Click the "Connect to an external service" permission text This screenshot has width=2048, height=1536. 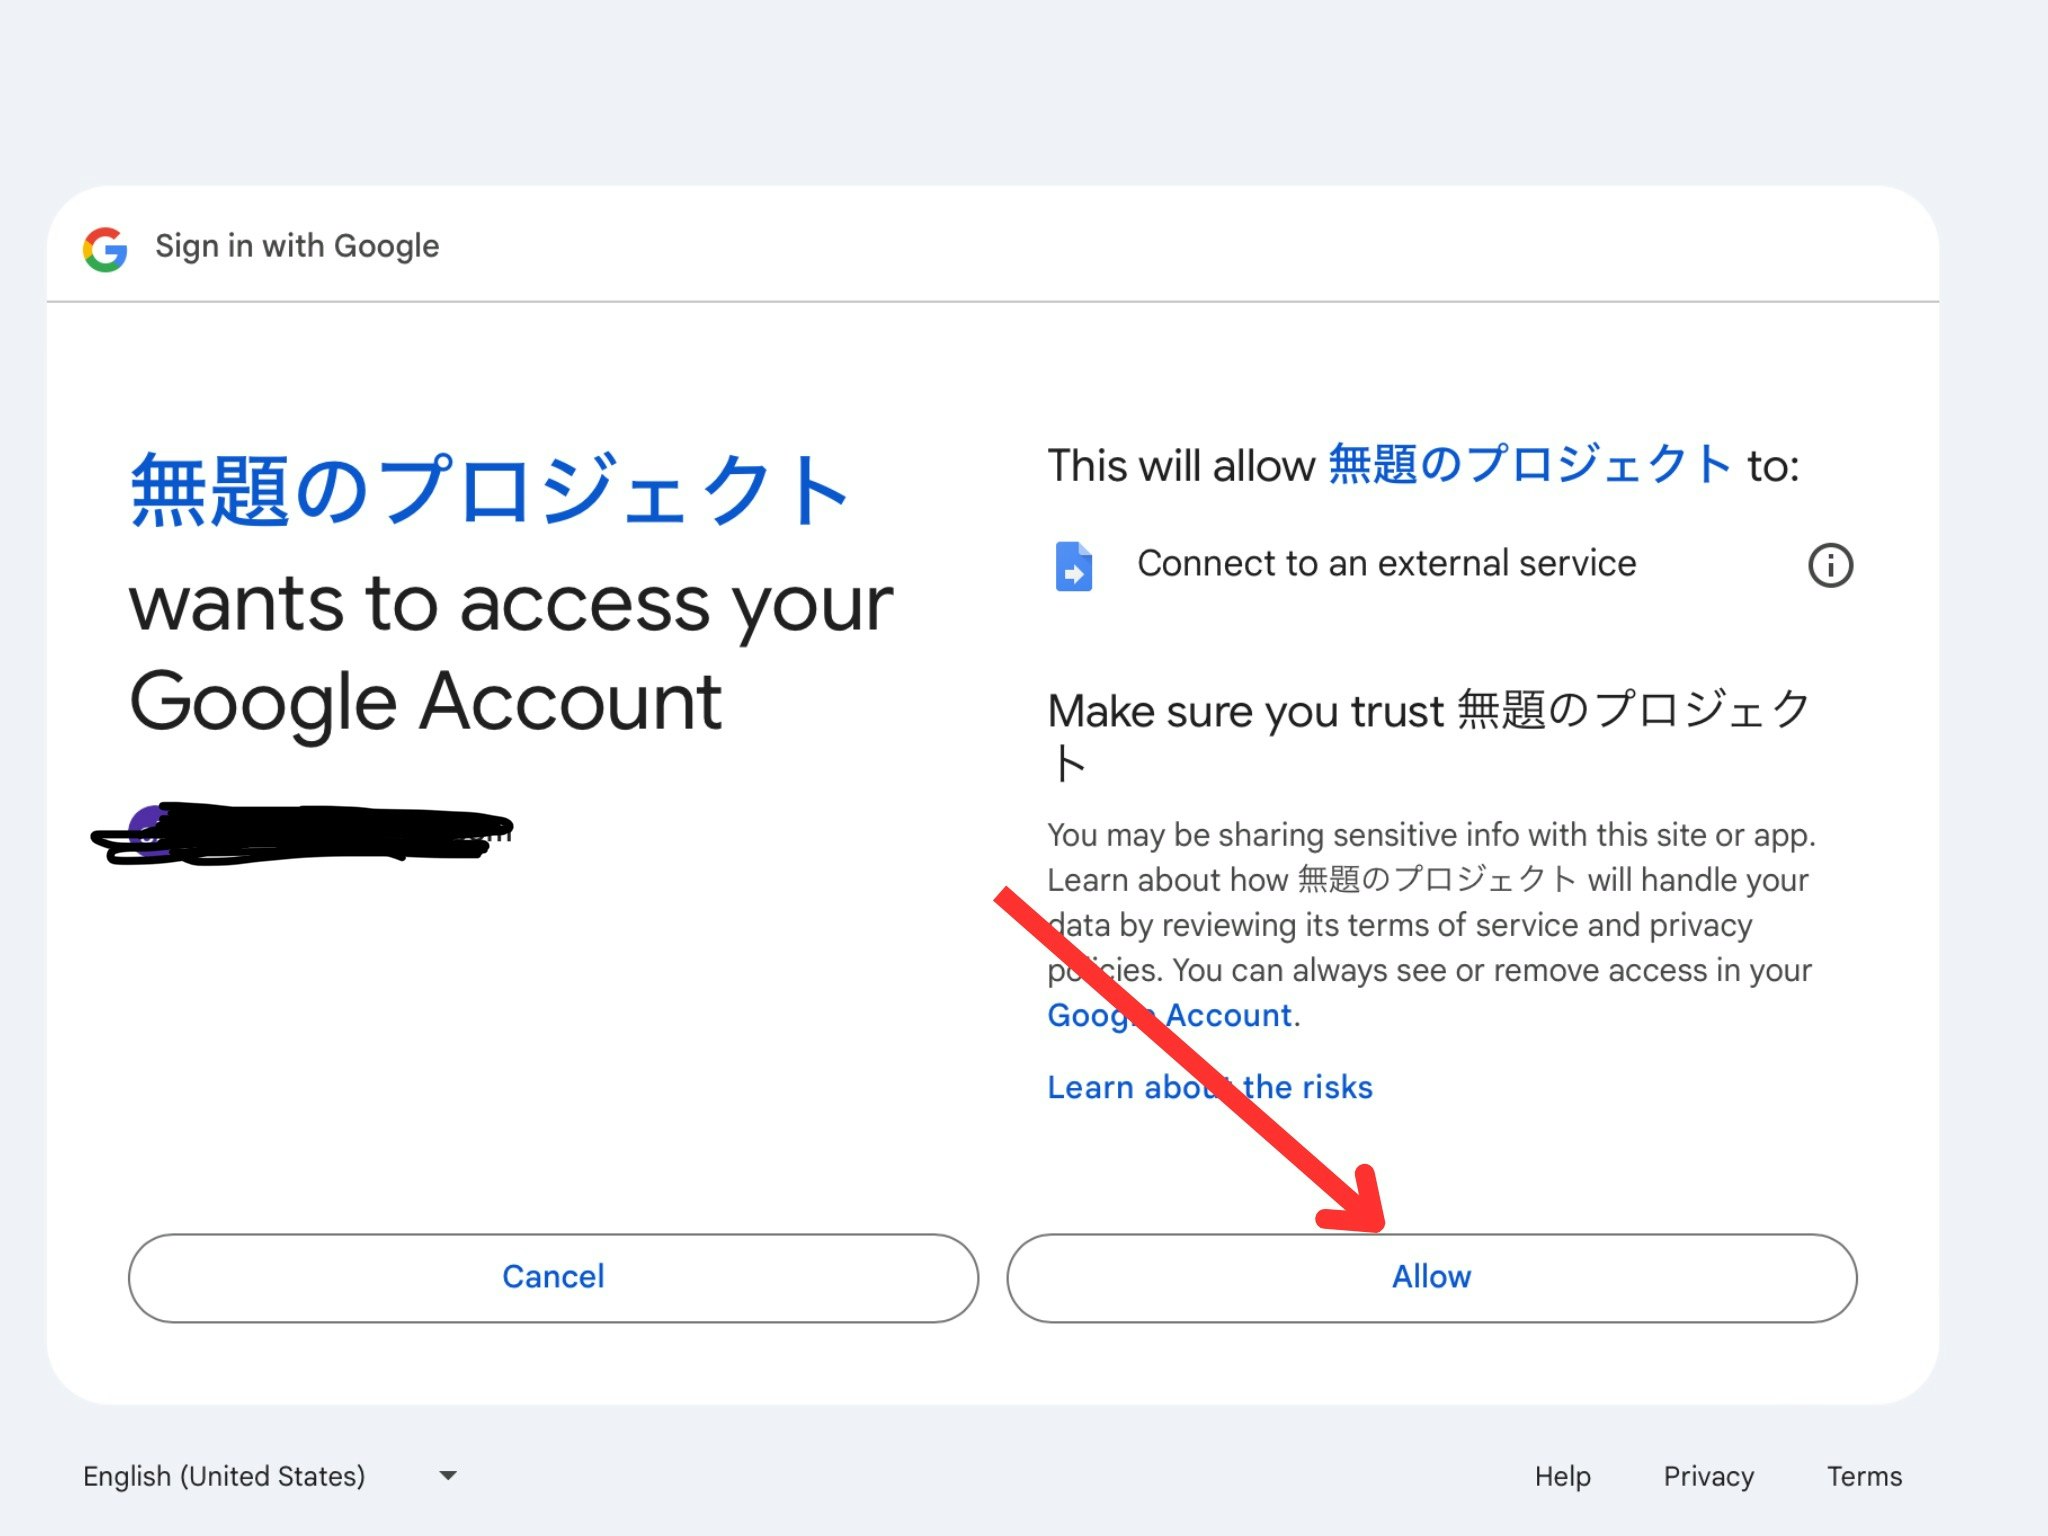click(1386, 564)
